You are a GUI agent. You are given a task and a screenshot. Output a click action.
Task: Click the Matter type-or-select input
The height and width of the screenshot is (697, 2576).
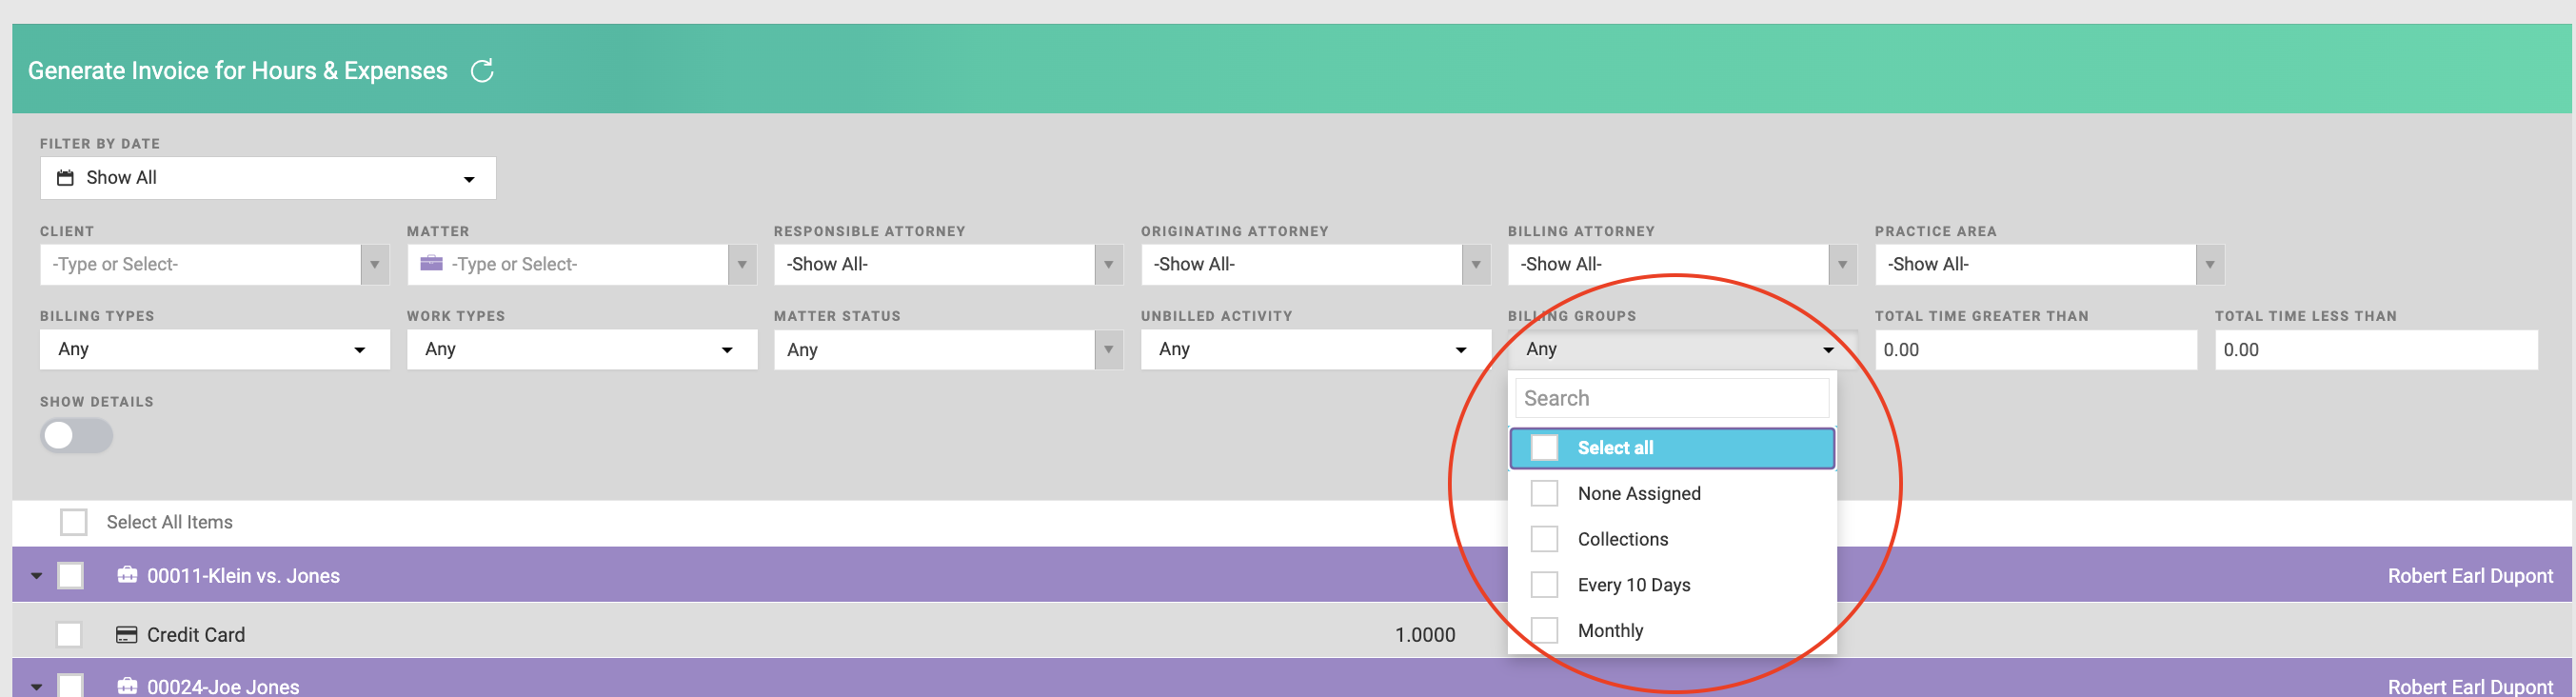pyautogui.click(x=567, y=265)
